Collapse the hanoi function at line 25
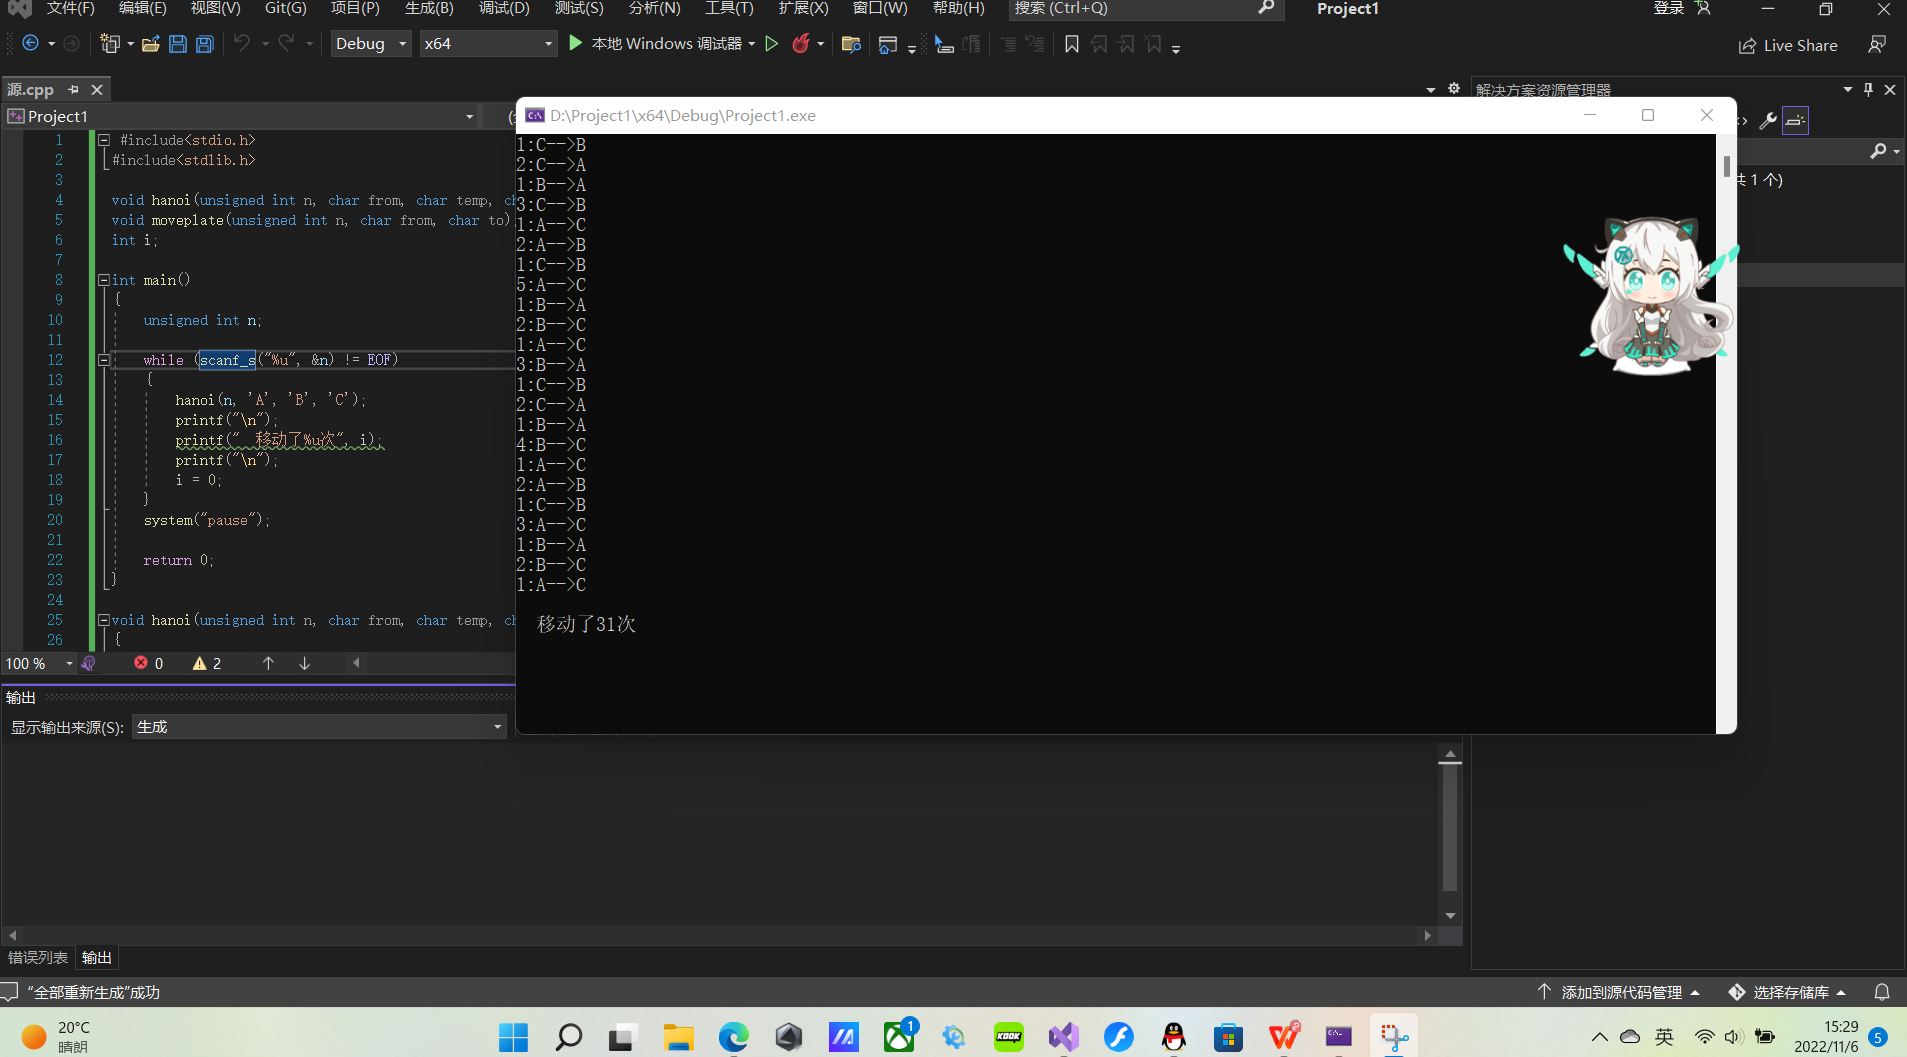The width and height of the screenshot is (1907, 1057). (104, 620)
